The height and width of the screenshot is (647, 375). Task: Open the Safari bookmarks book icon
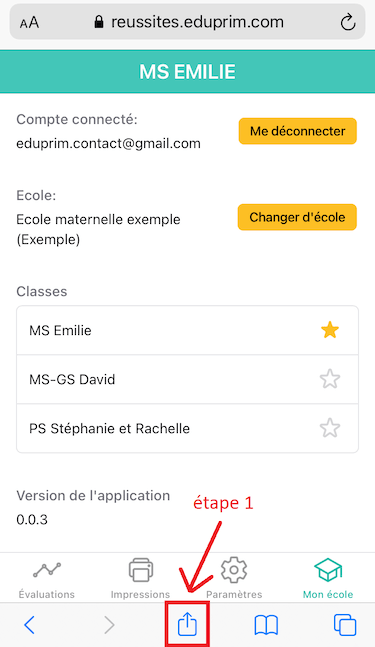pyautogui.click(x=266, y=625)
